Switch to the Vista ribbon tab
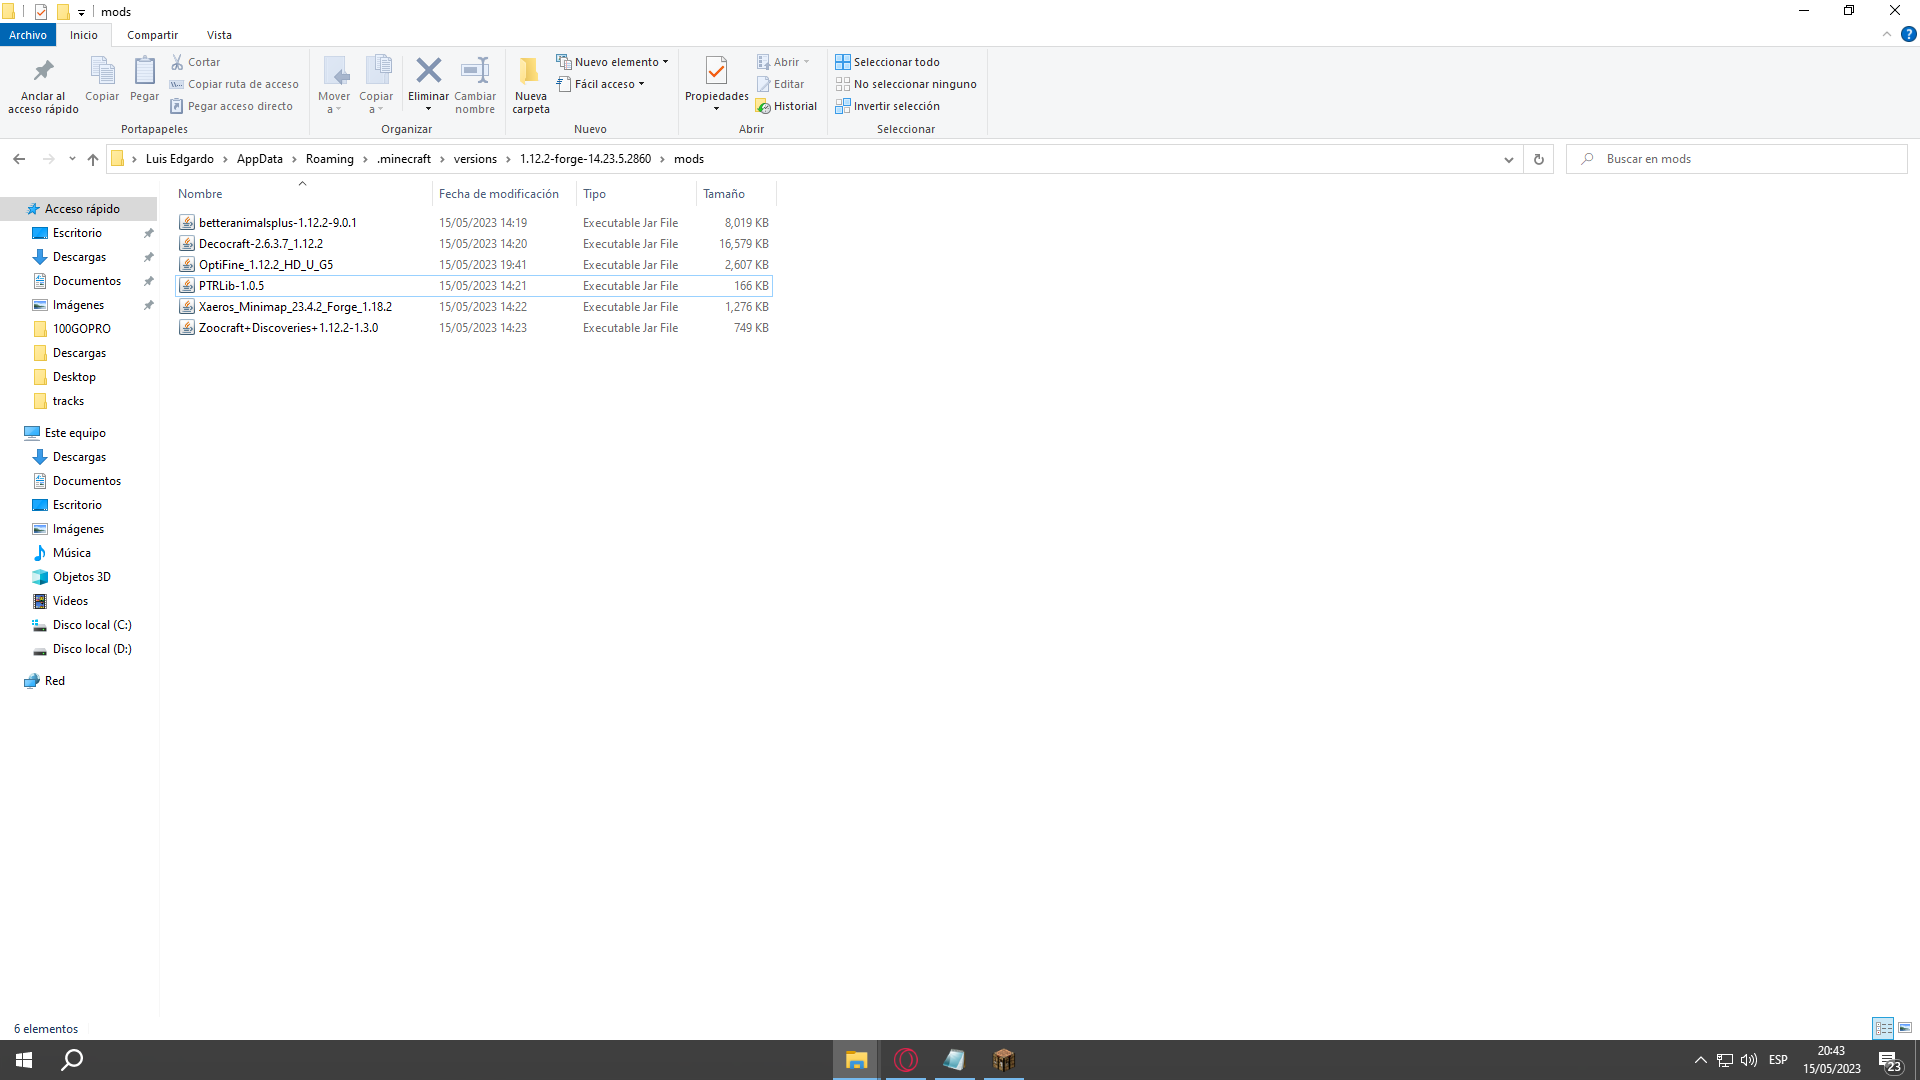 tap(219, 35)
